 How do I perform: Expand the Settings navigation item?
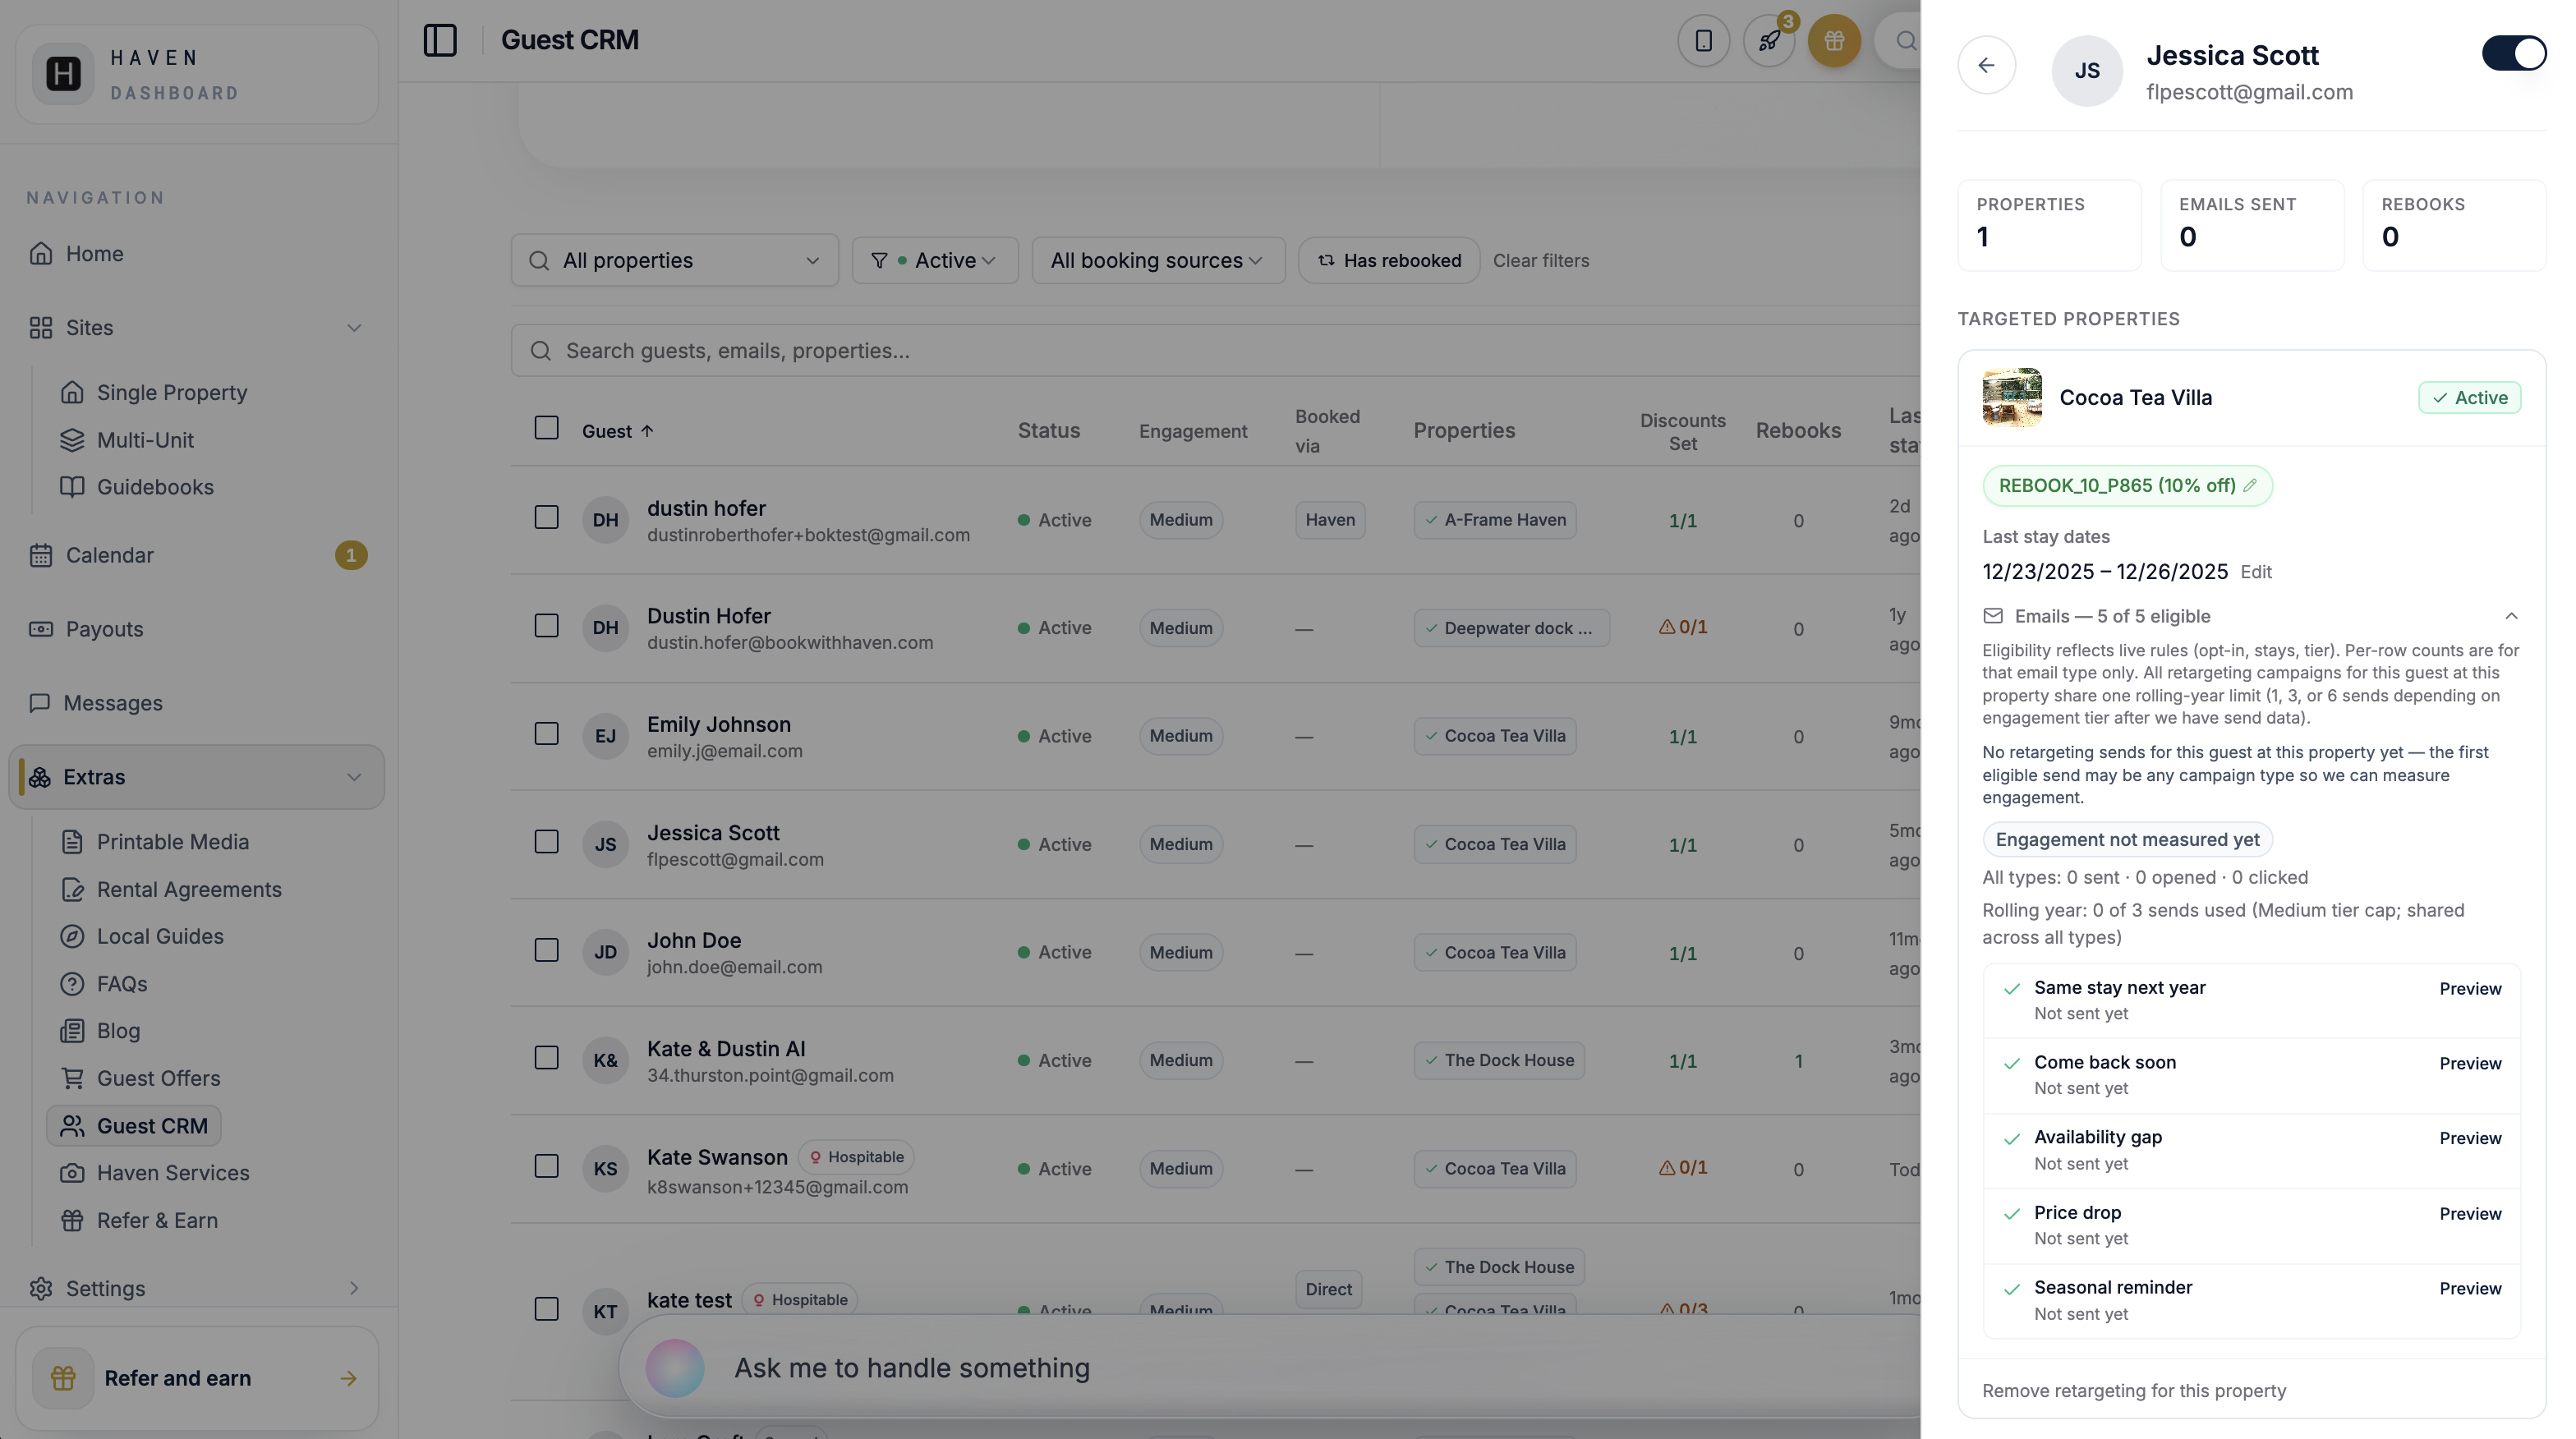[x=354, y=1288]
